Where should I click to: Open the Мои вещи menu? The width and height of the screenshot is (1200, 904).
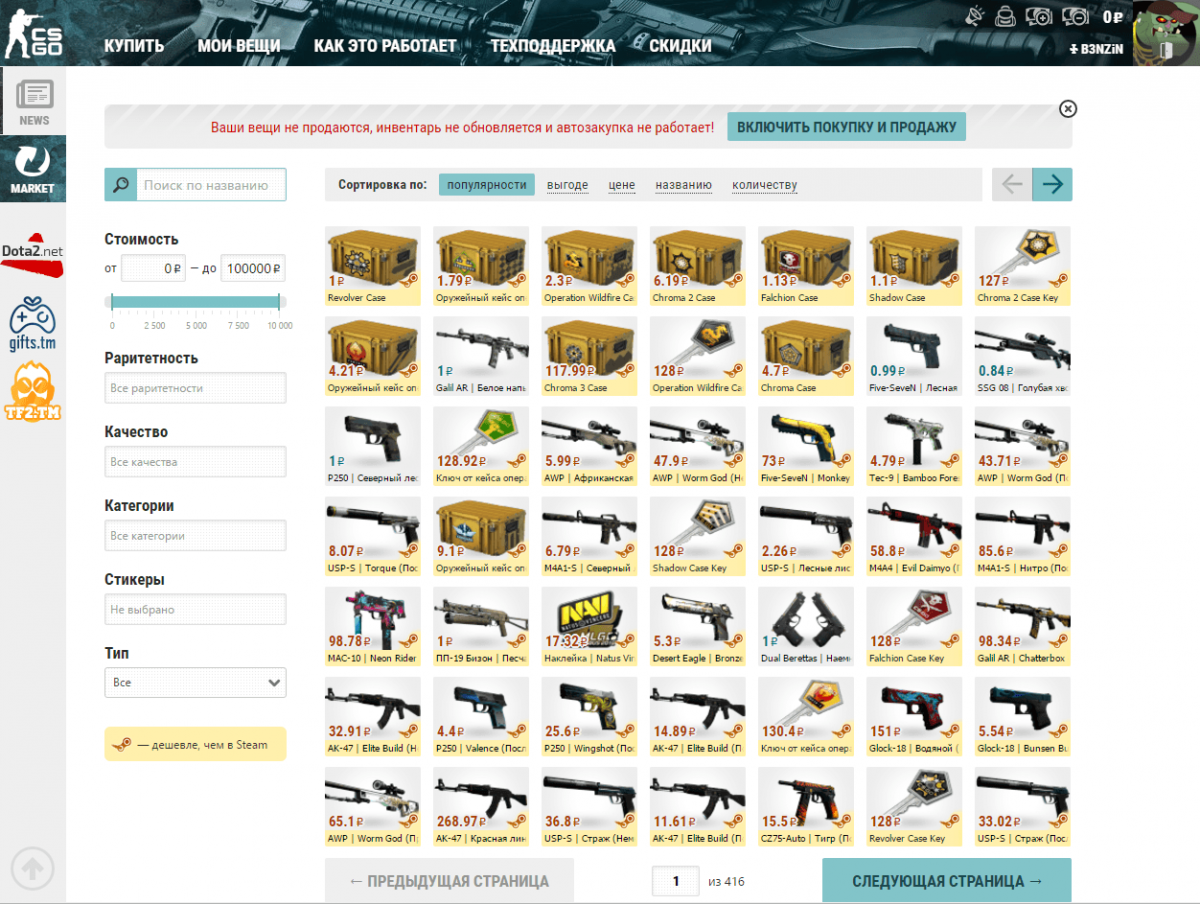point(239,46)
